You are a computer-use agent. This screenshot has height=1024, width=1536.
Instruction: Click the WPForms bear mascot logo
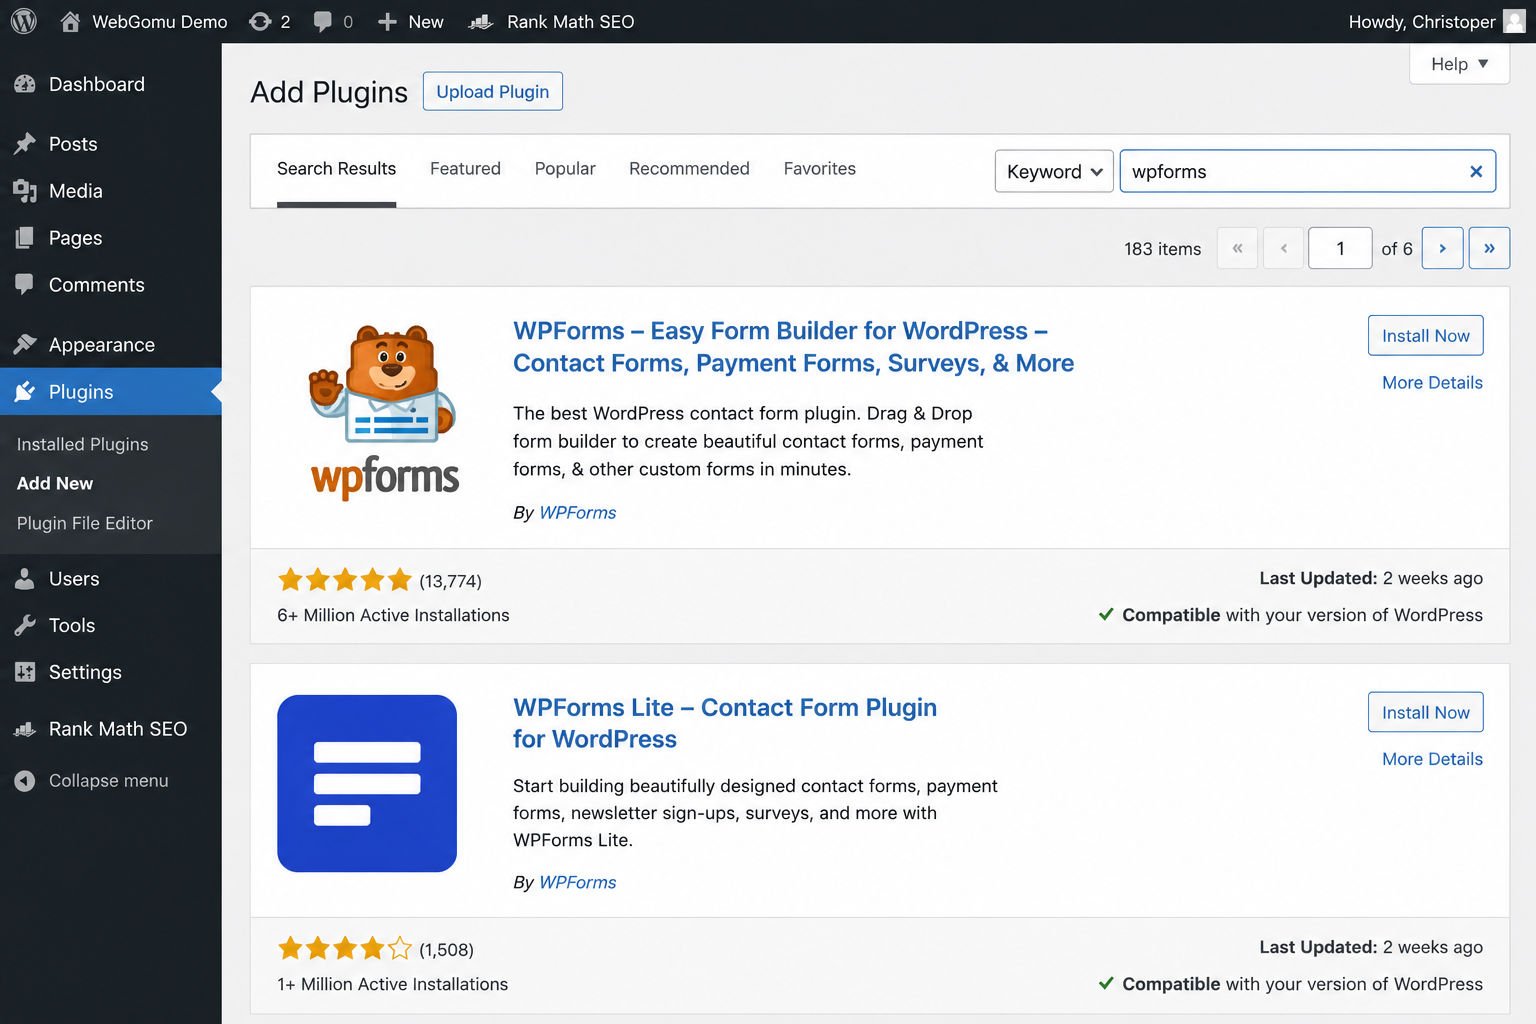pos(384,411)
